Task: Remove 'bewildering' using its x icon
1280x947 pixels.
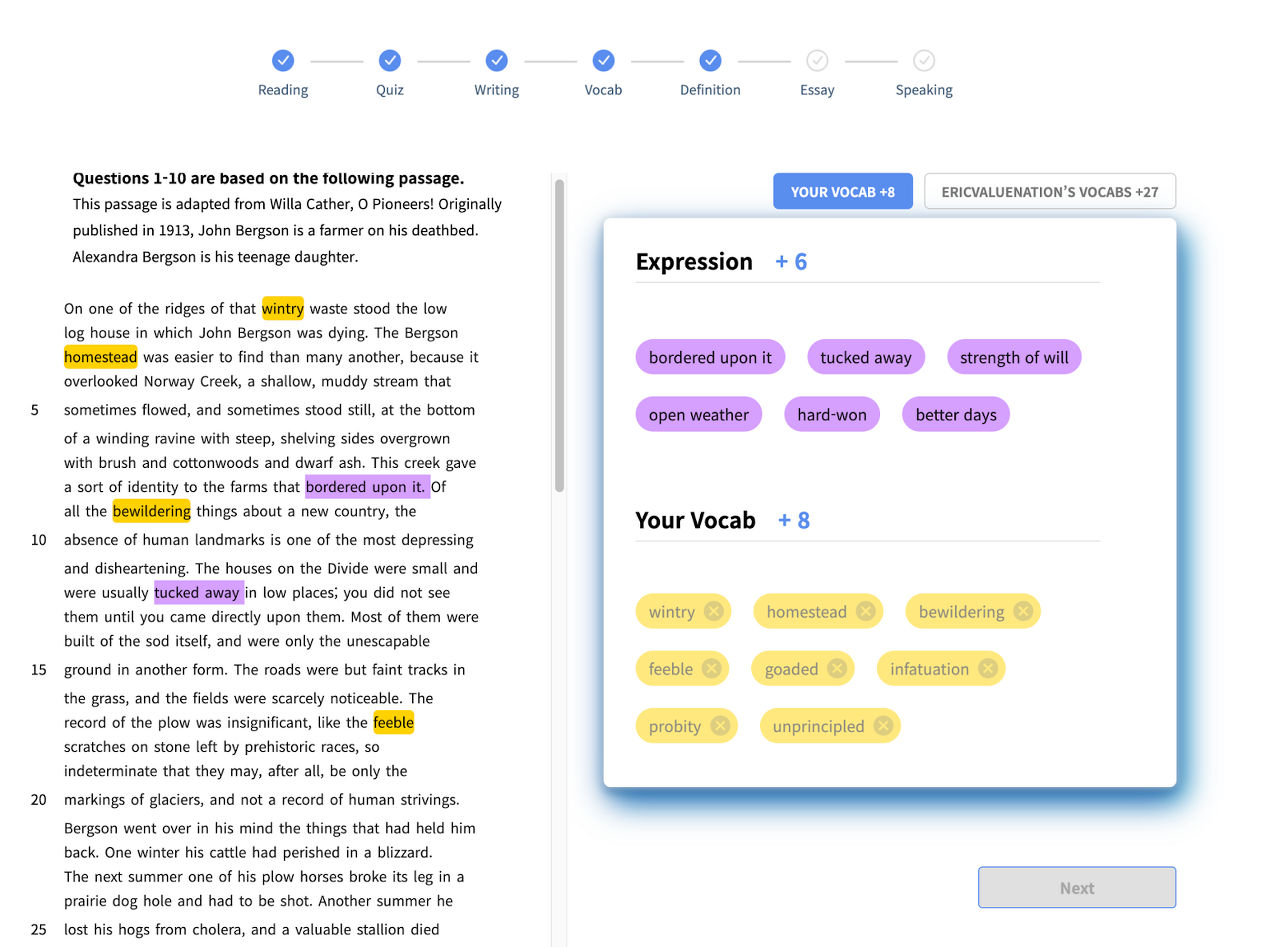Action: (x=1023, y=611)
